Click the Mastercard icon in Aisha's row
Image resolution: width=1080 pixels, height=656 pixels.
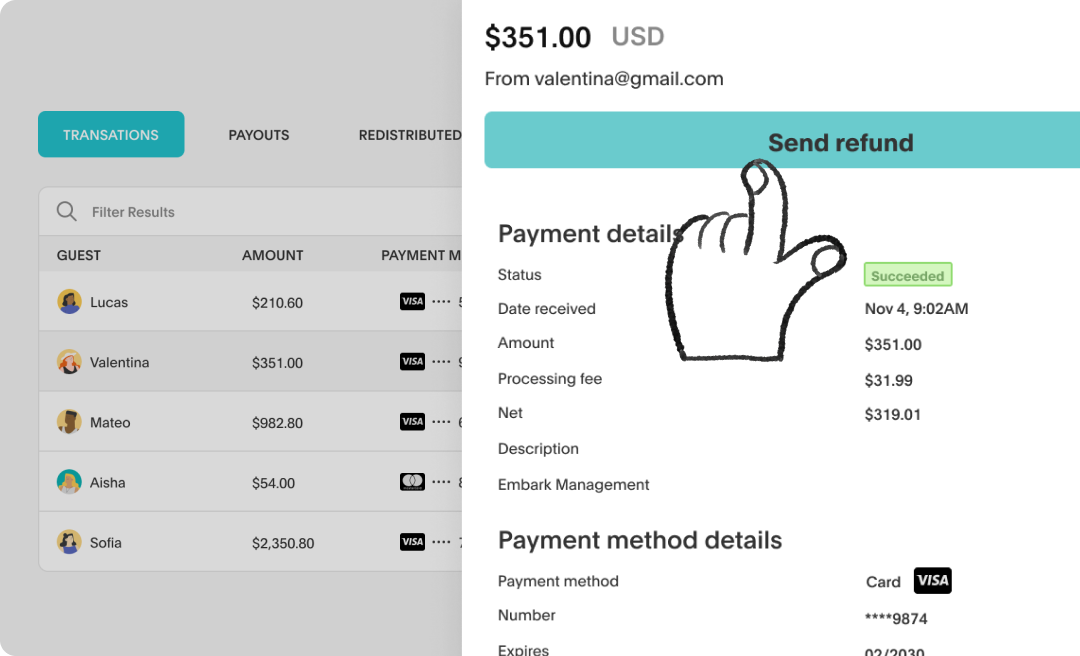point(412,482)
